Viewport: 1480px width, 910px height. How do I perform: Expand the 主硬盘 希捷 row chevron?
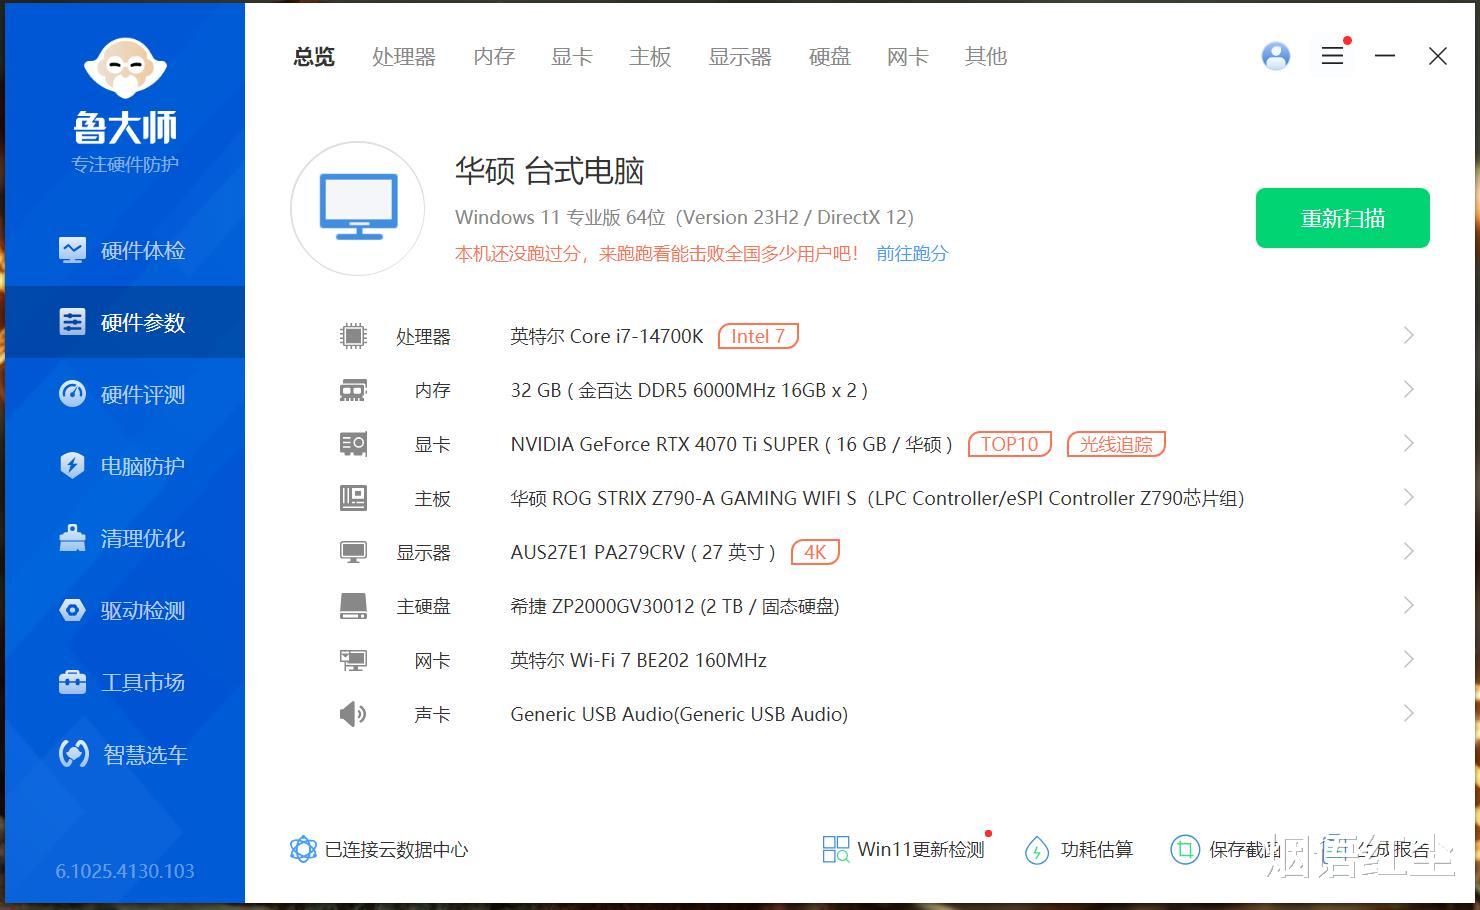[x=1408, y=606]
